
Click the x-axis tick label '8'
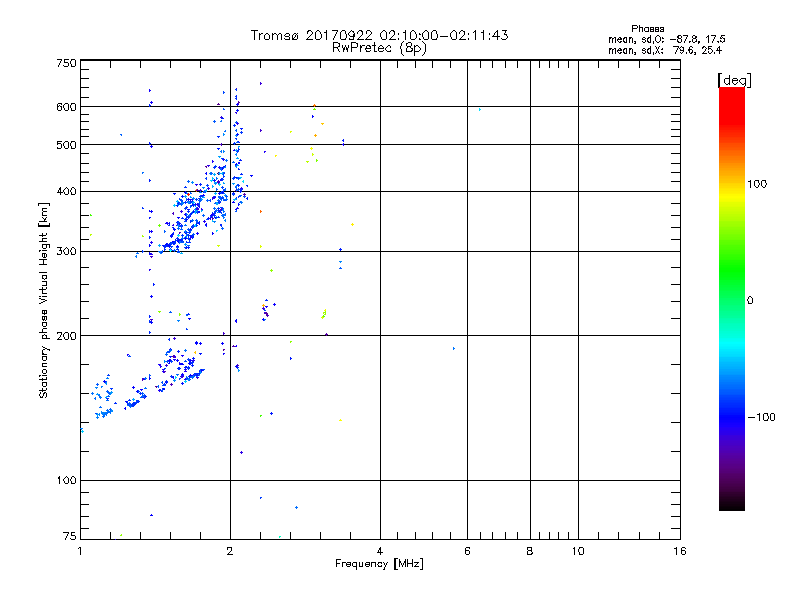pyautogui.click(x=530, y=551)
